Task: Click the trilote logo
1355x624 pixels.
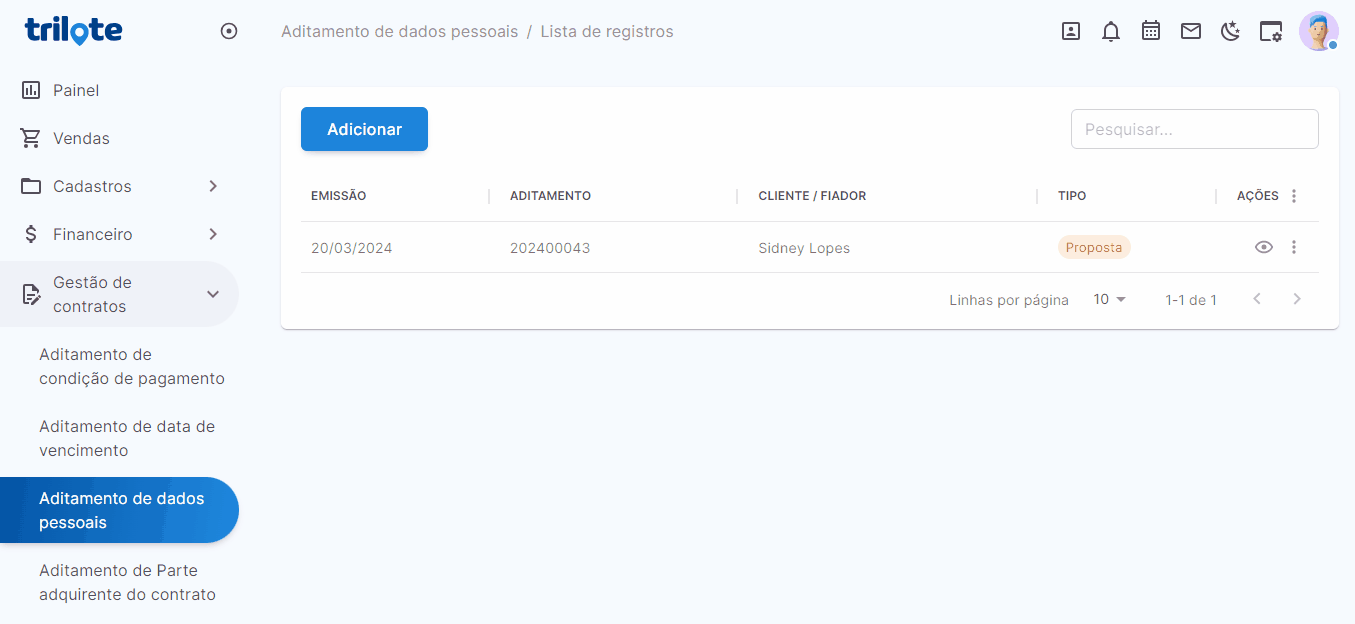Action: coord(73,30)
